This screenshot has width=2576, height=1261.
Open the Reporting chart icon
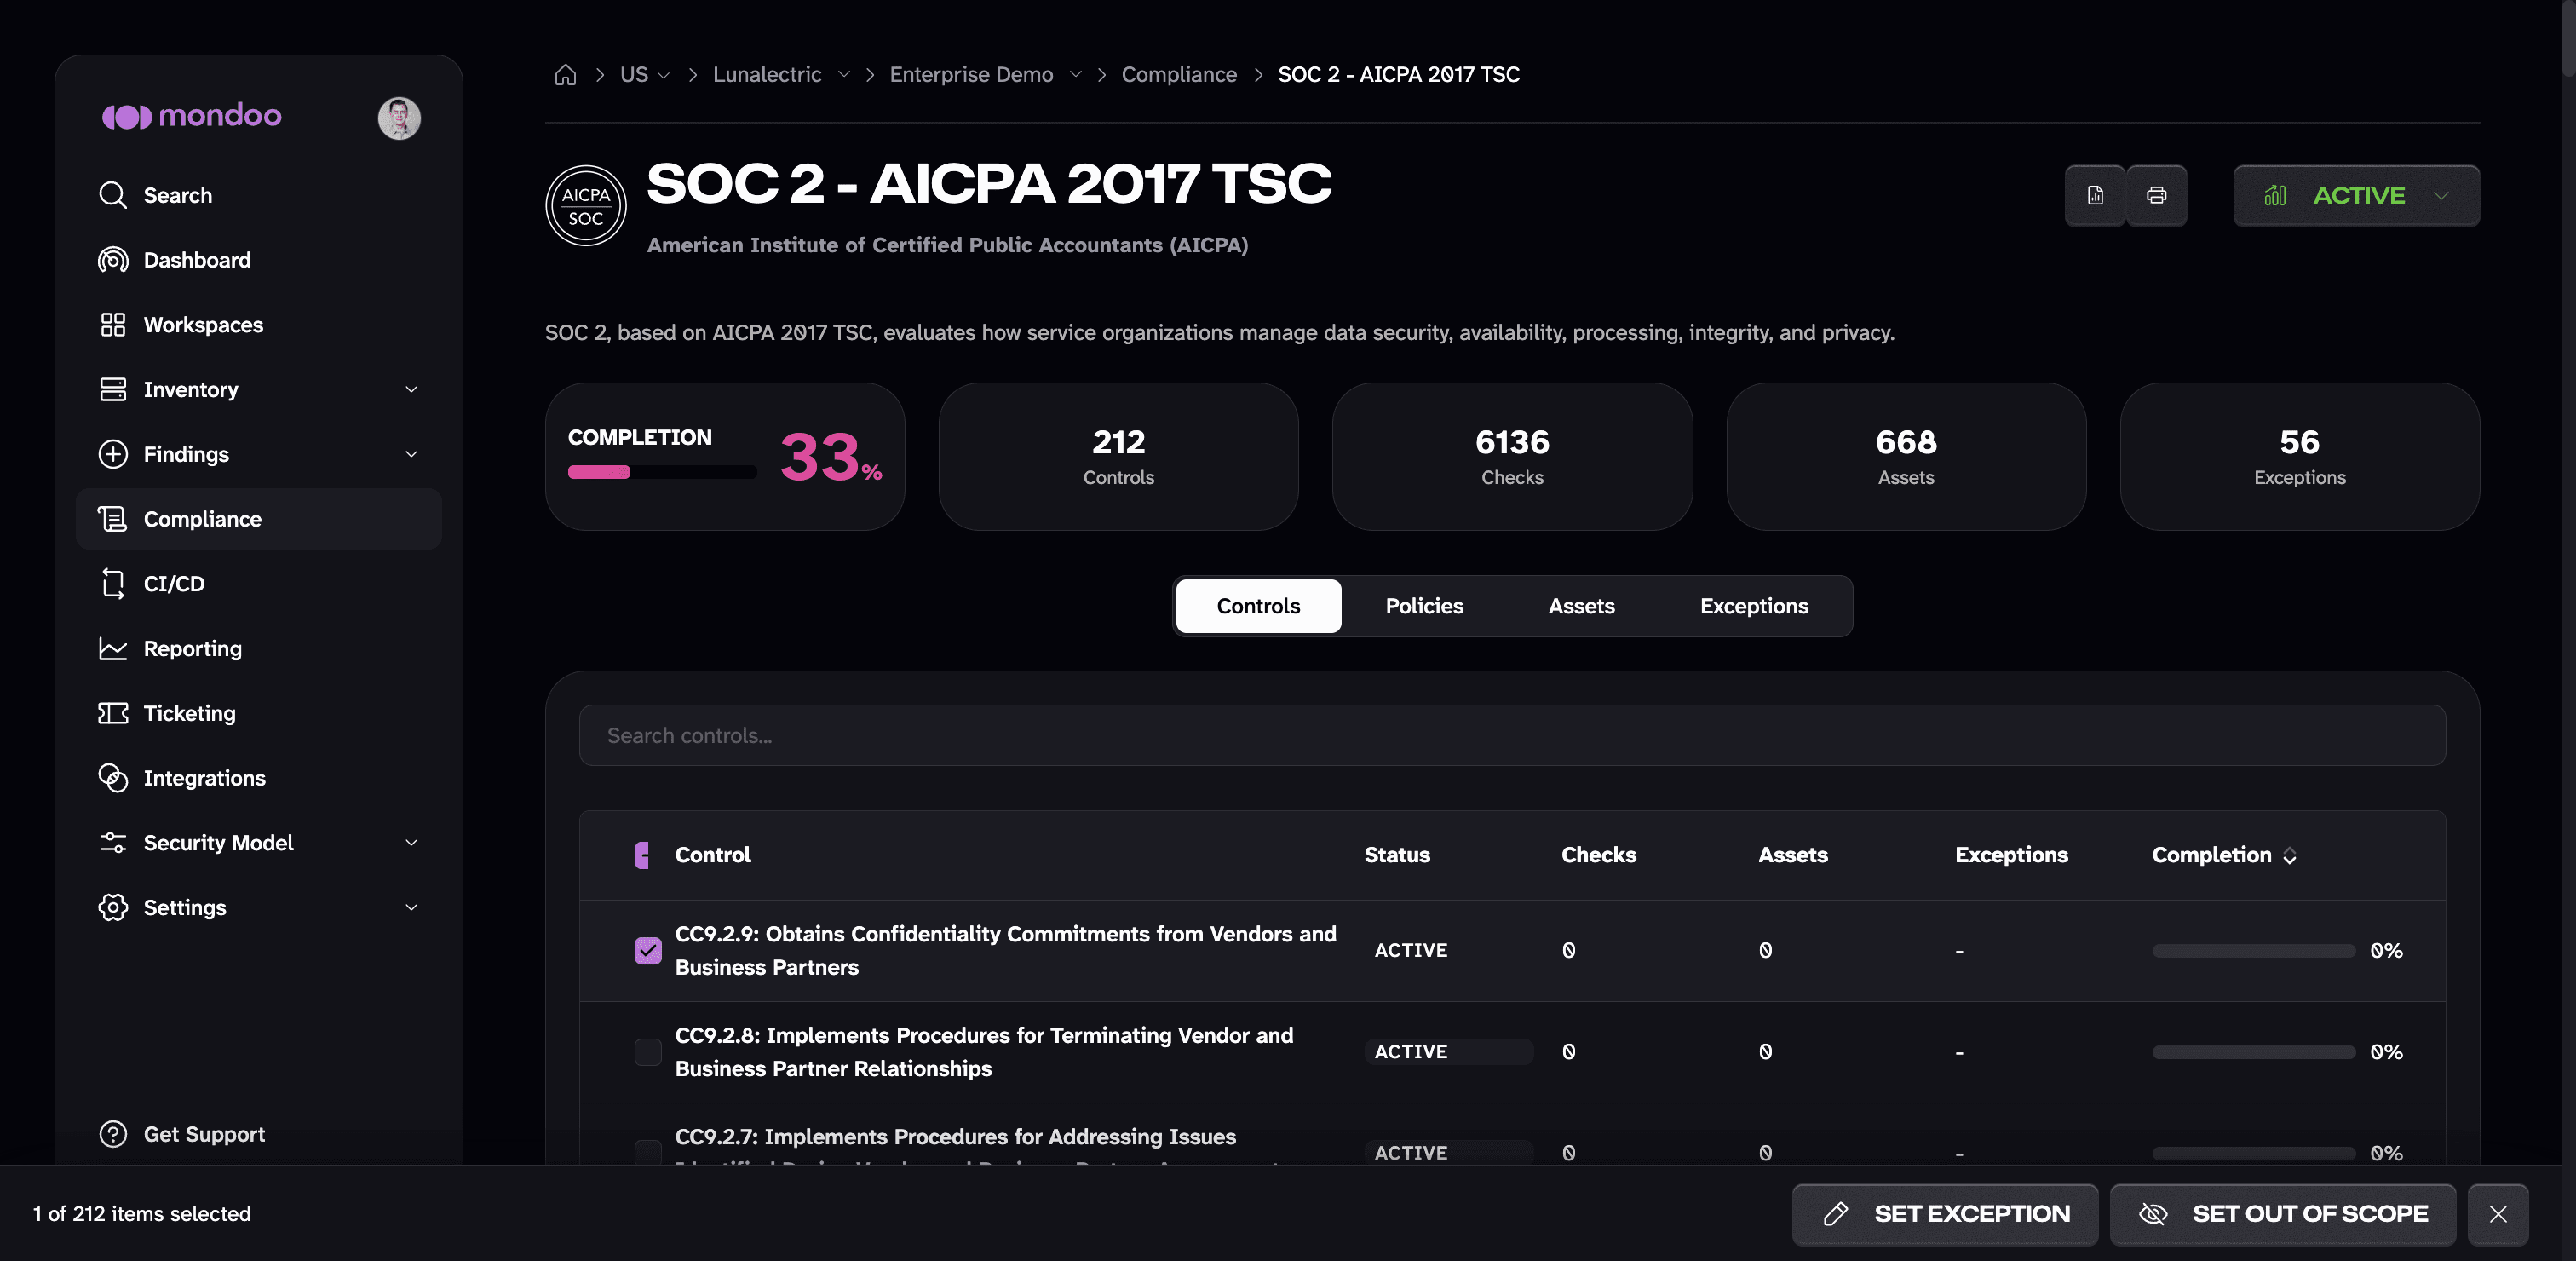(113, 649)
